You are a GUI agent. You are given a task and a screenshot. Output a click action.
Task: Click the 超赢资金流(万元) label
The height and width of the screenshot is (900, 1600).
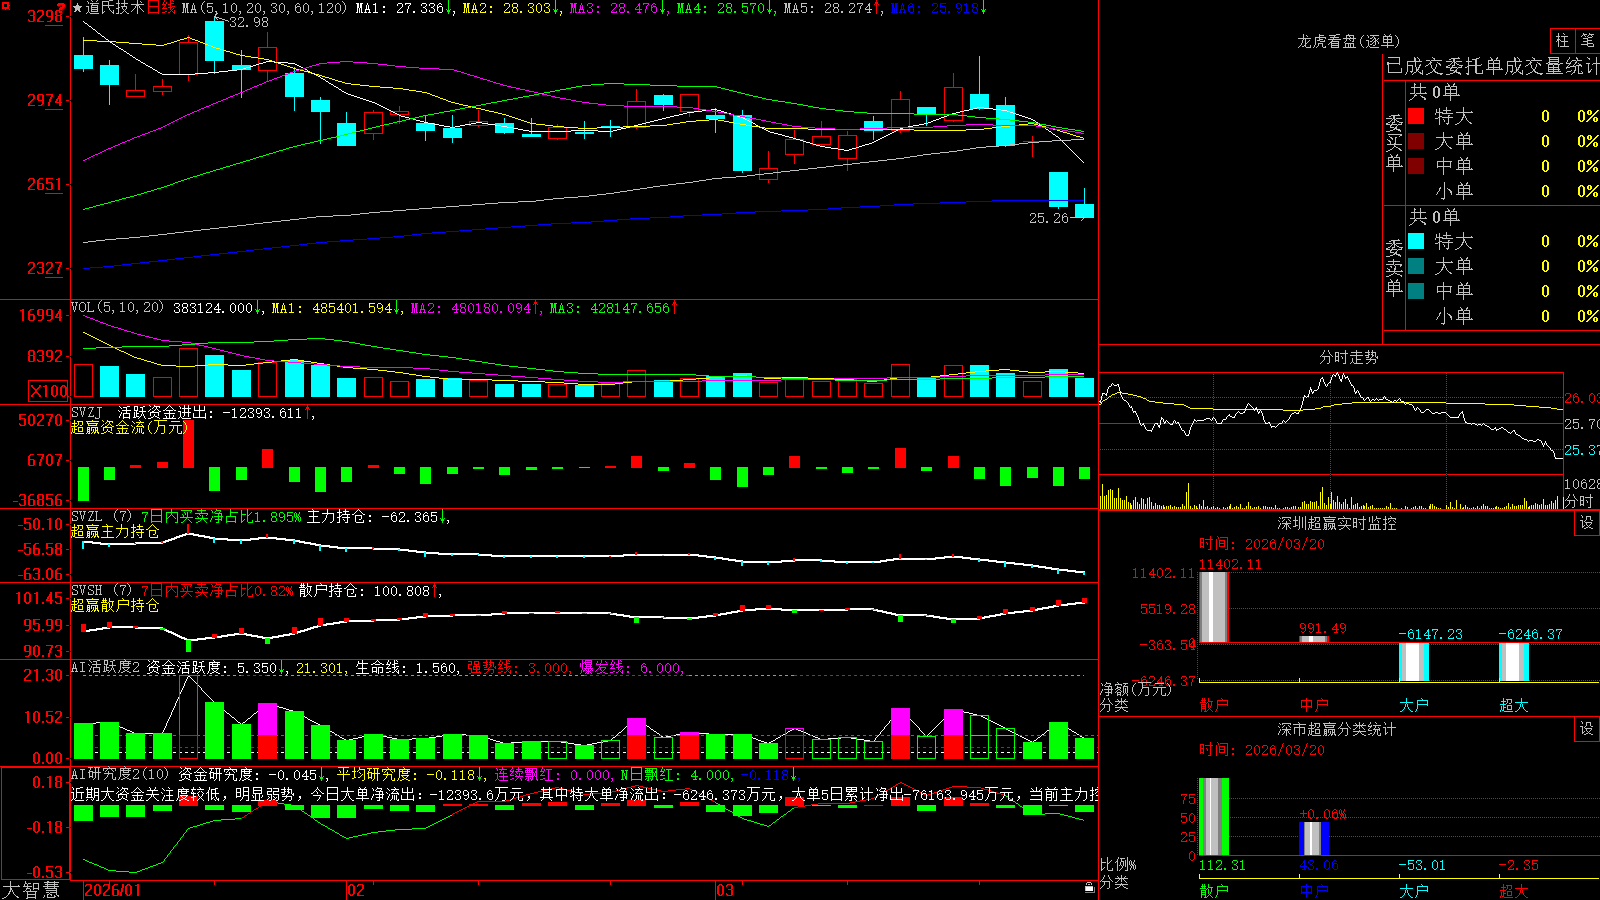(x=130, y=427)
